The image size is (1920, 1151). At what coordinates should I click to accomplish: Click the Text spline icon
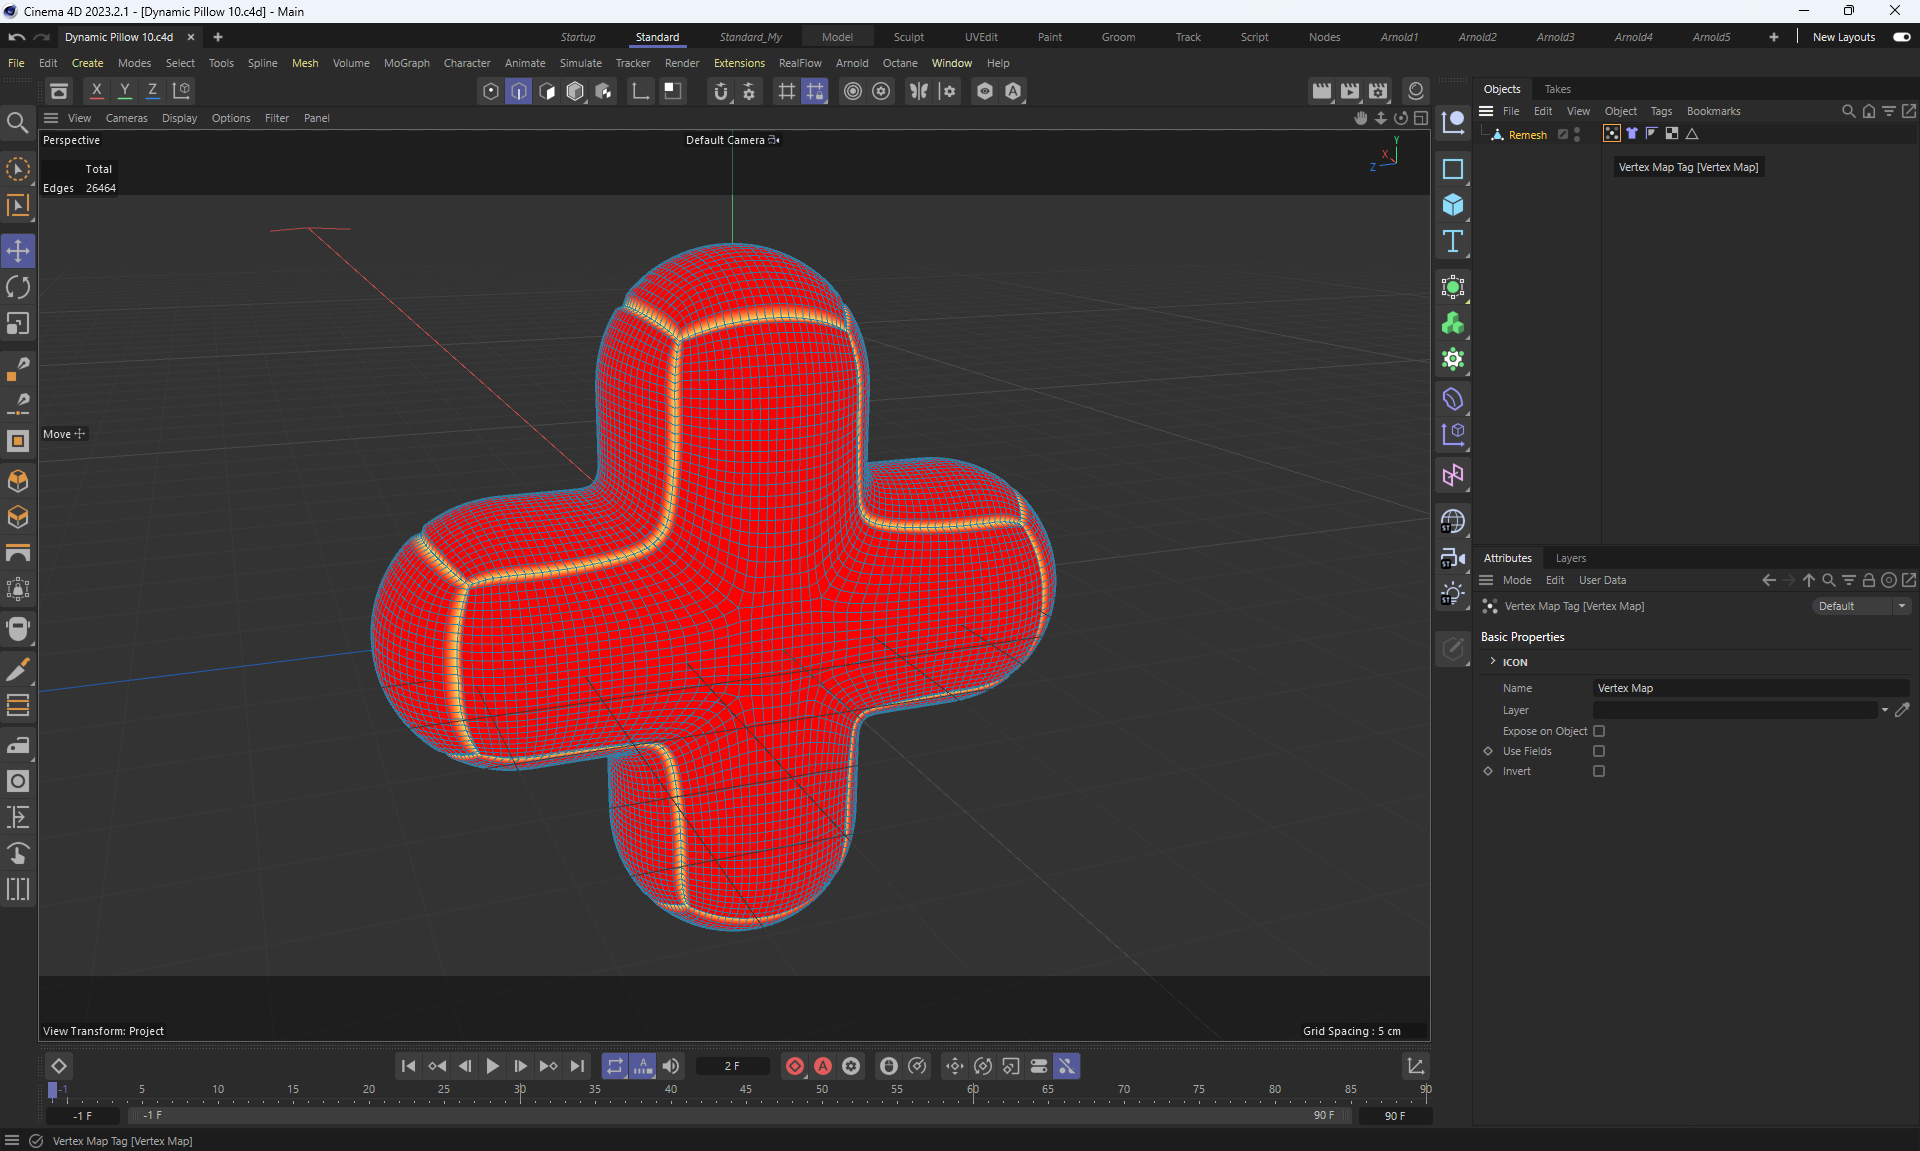point(1453,241)
